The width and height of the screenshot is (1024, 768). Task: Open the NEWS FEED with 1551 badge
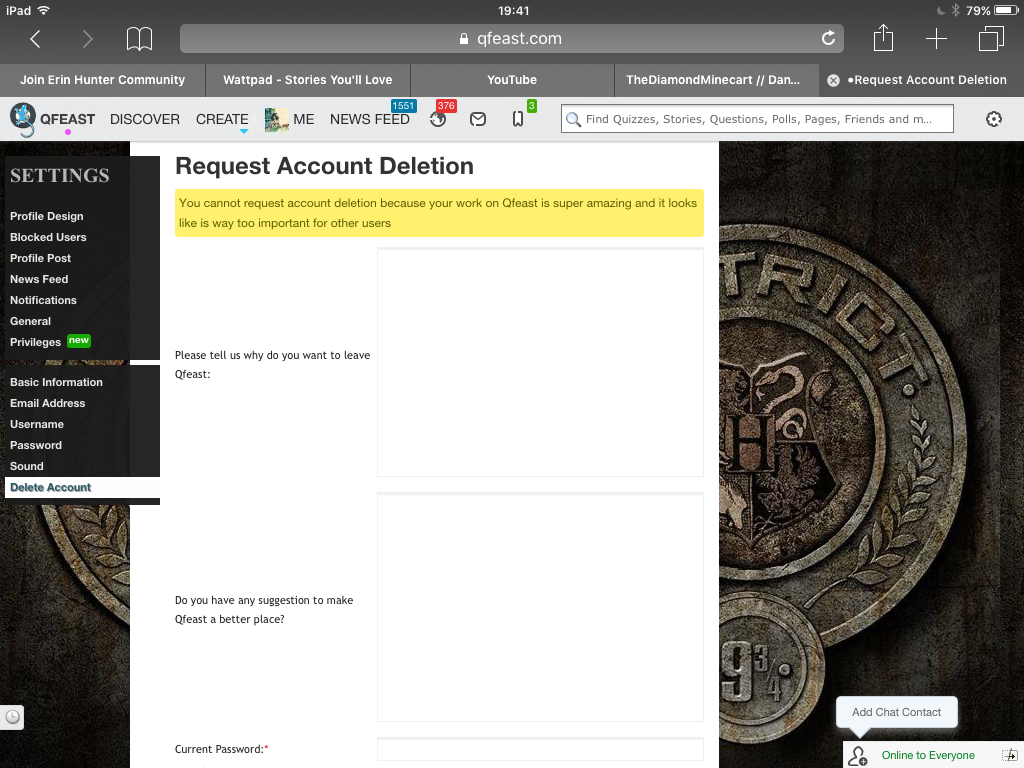(370, 120)
